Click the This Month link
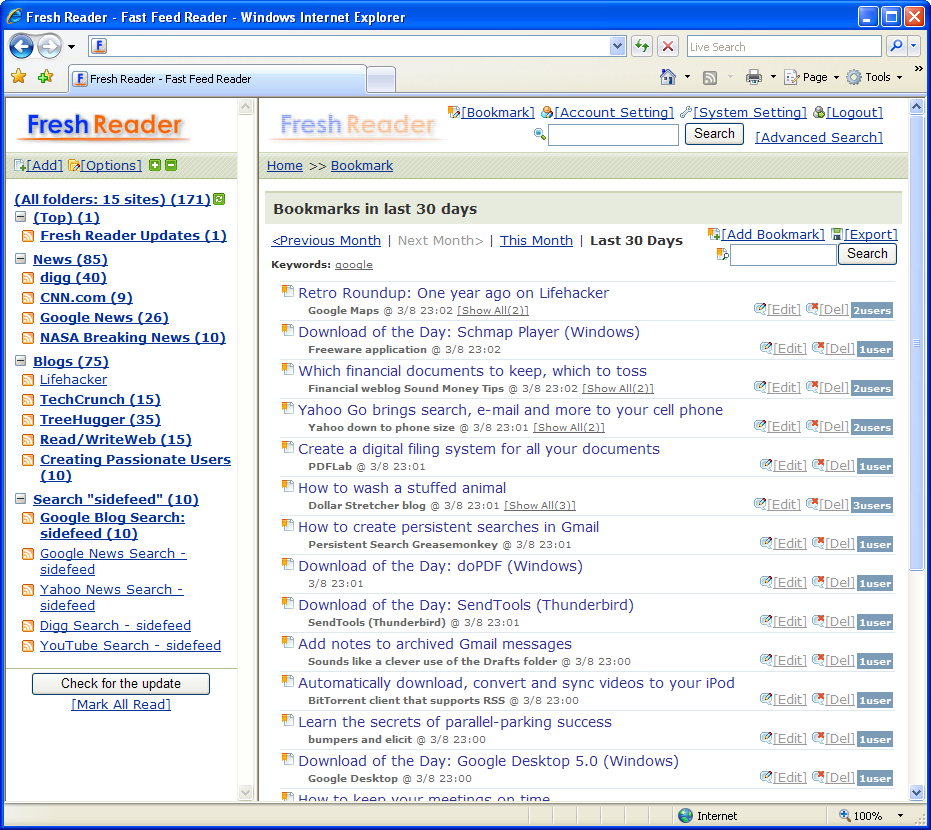This screenshot has width=931, height=830. click(536, 240)
